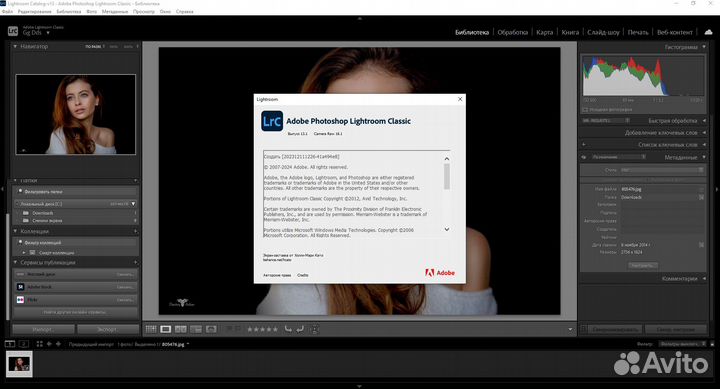
Task: Select the Survey view icon in toolbar
Action: [x=196, y=329]
